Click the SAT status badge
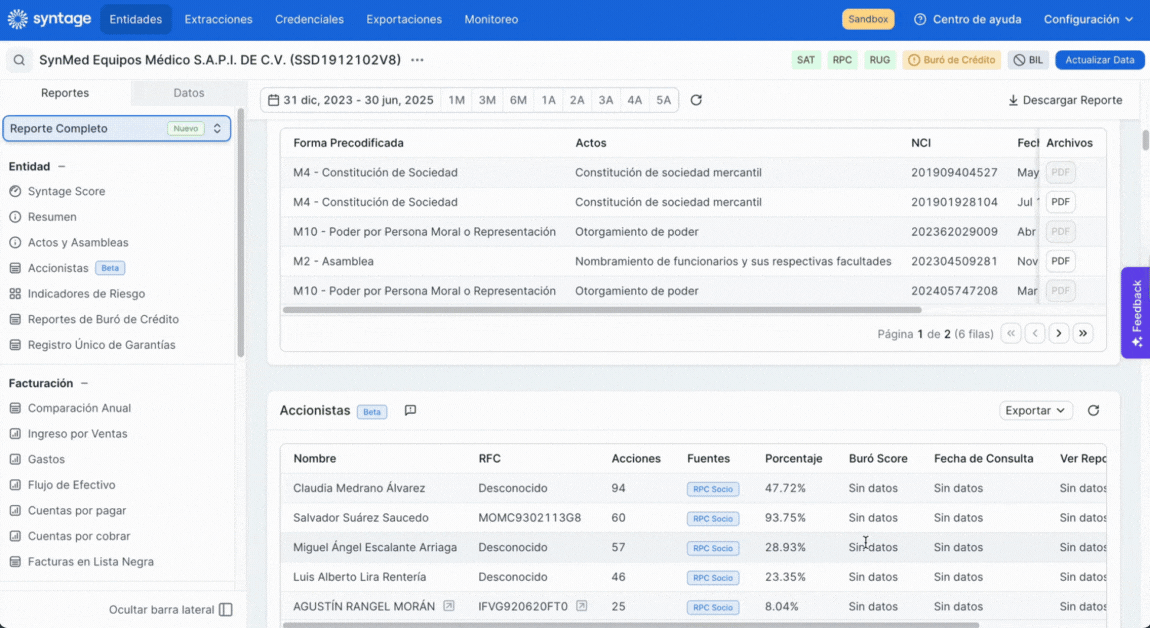The height and width of the screenshot is (628, 1150). [806, 60]
